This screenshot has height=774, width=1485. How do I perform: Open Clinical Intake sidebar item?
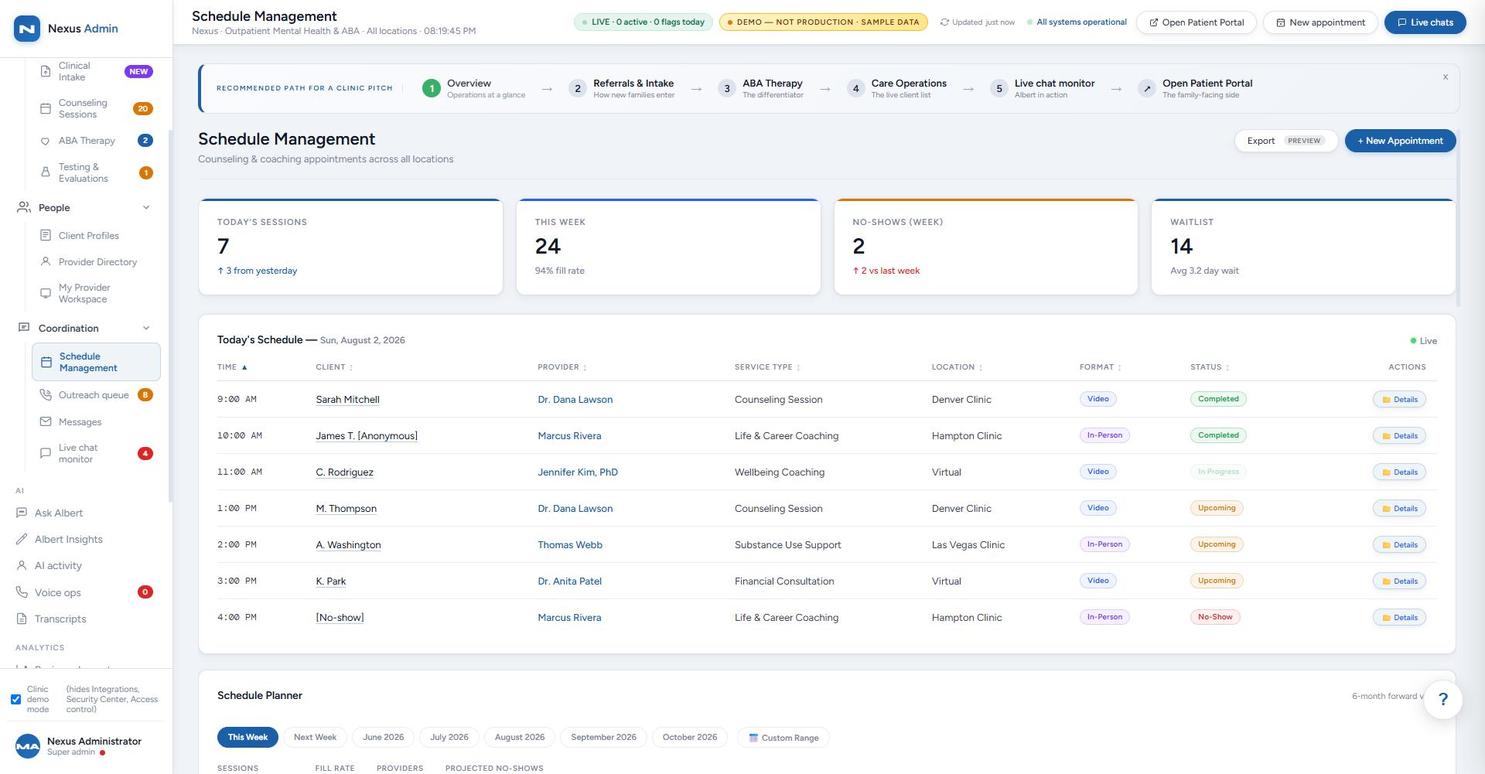point(95,71)
